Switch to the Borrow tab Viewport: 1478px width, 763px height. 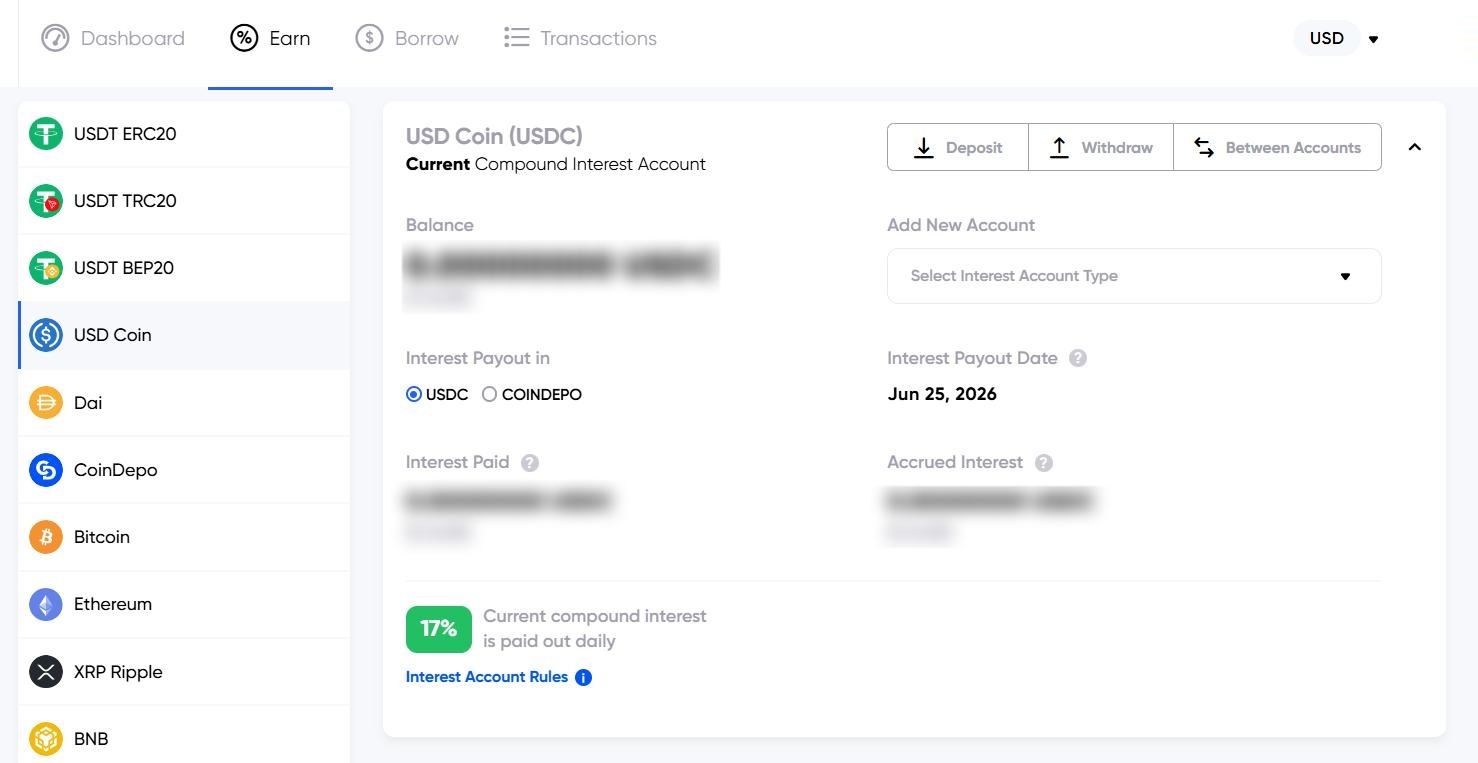pos(407,38)
